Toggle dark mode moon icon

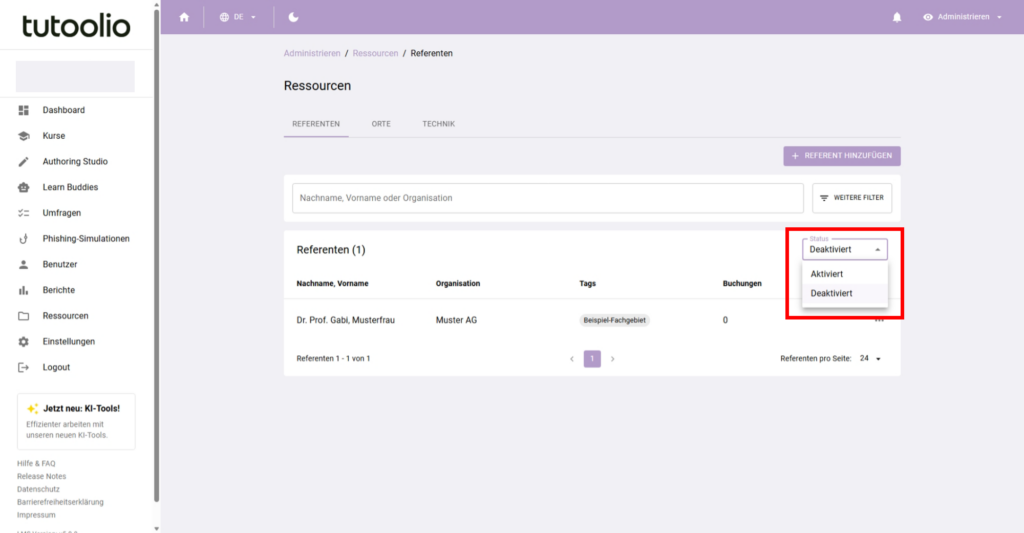[x=293, y=17]
